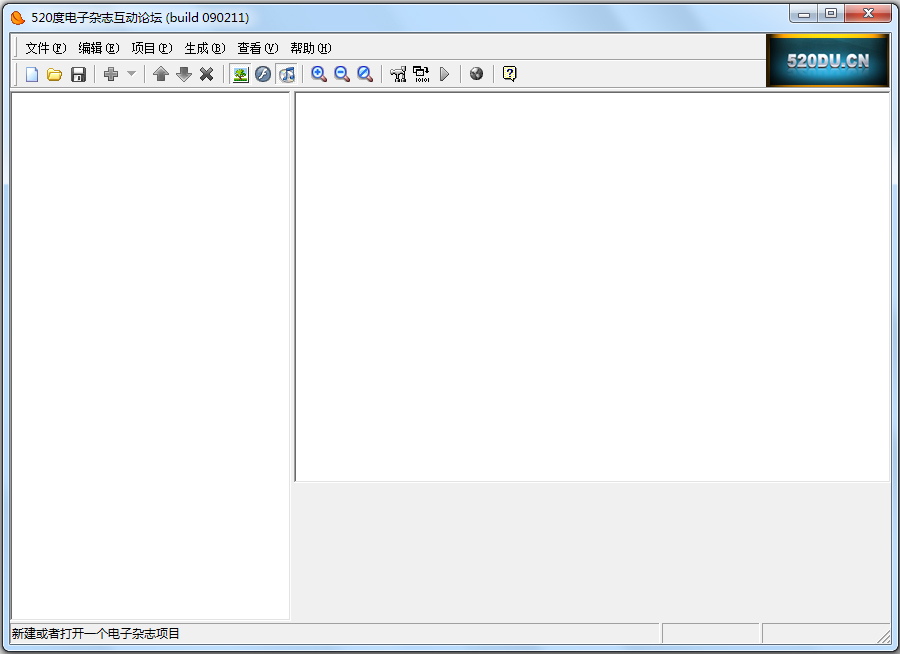Expand the dropdown arrow next to the plus icon
Viewport: 900px width, 654px height.
point(131,73)
